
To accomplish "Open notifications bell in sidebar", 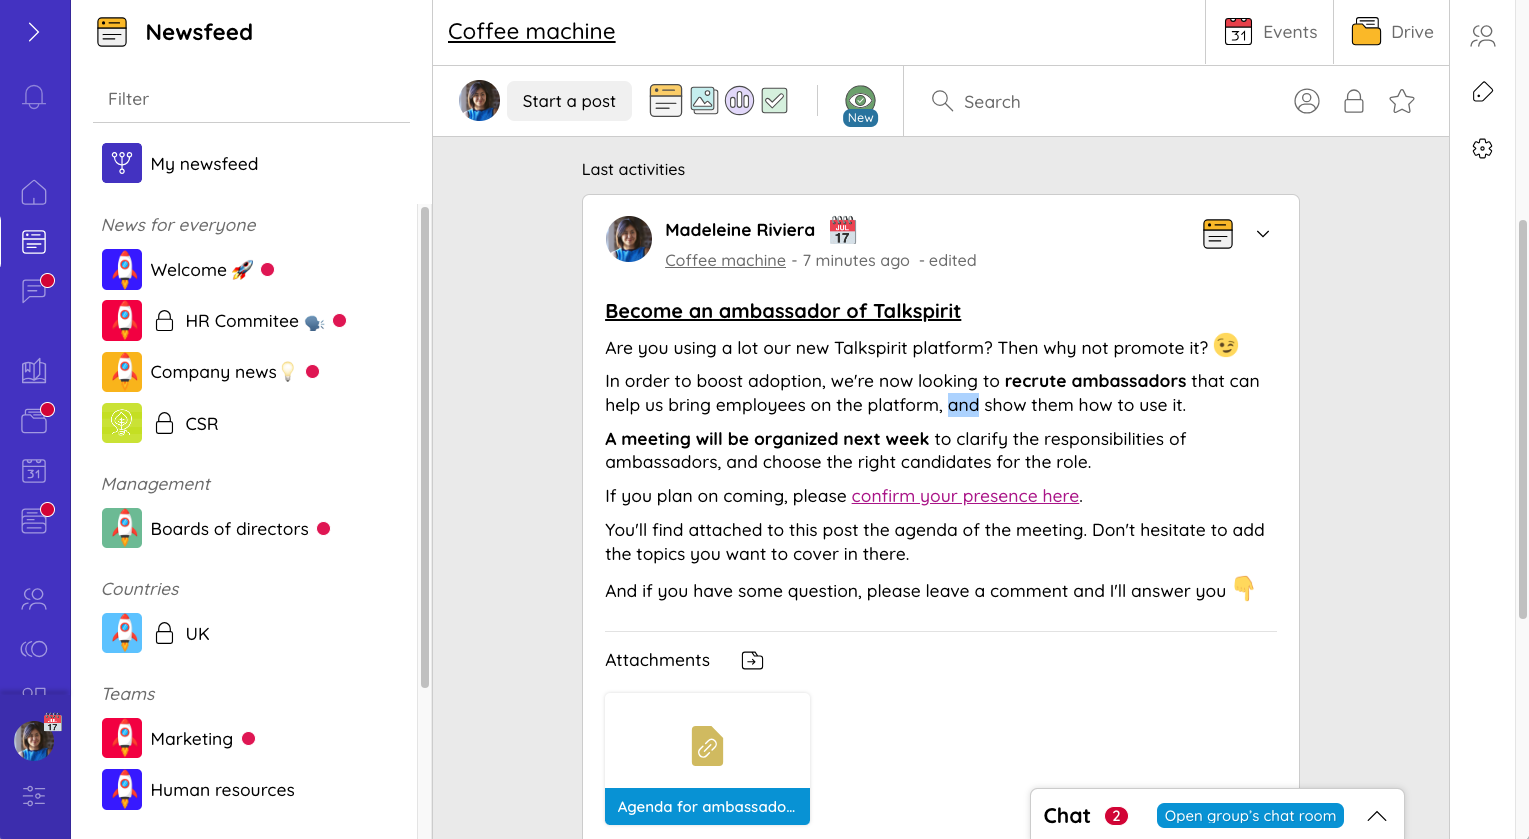I will (34, 97).
